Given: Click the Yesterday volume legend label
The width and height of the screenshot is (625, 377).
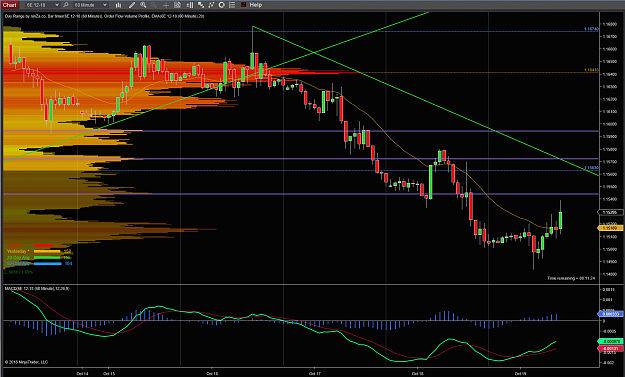Looking at the screenshot, I should click(18, 251).
